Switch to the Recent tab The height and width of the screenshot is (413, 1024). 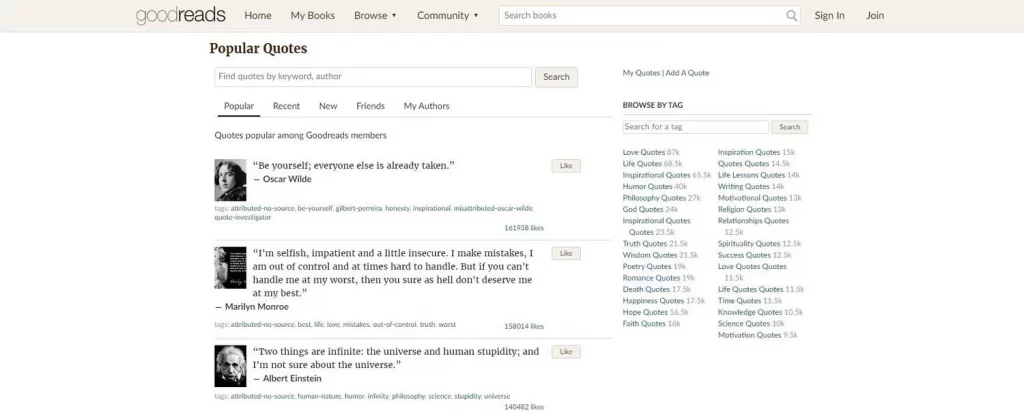click(x=286, y=106)
